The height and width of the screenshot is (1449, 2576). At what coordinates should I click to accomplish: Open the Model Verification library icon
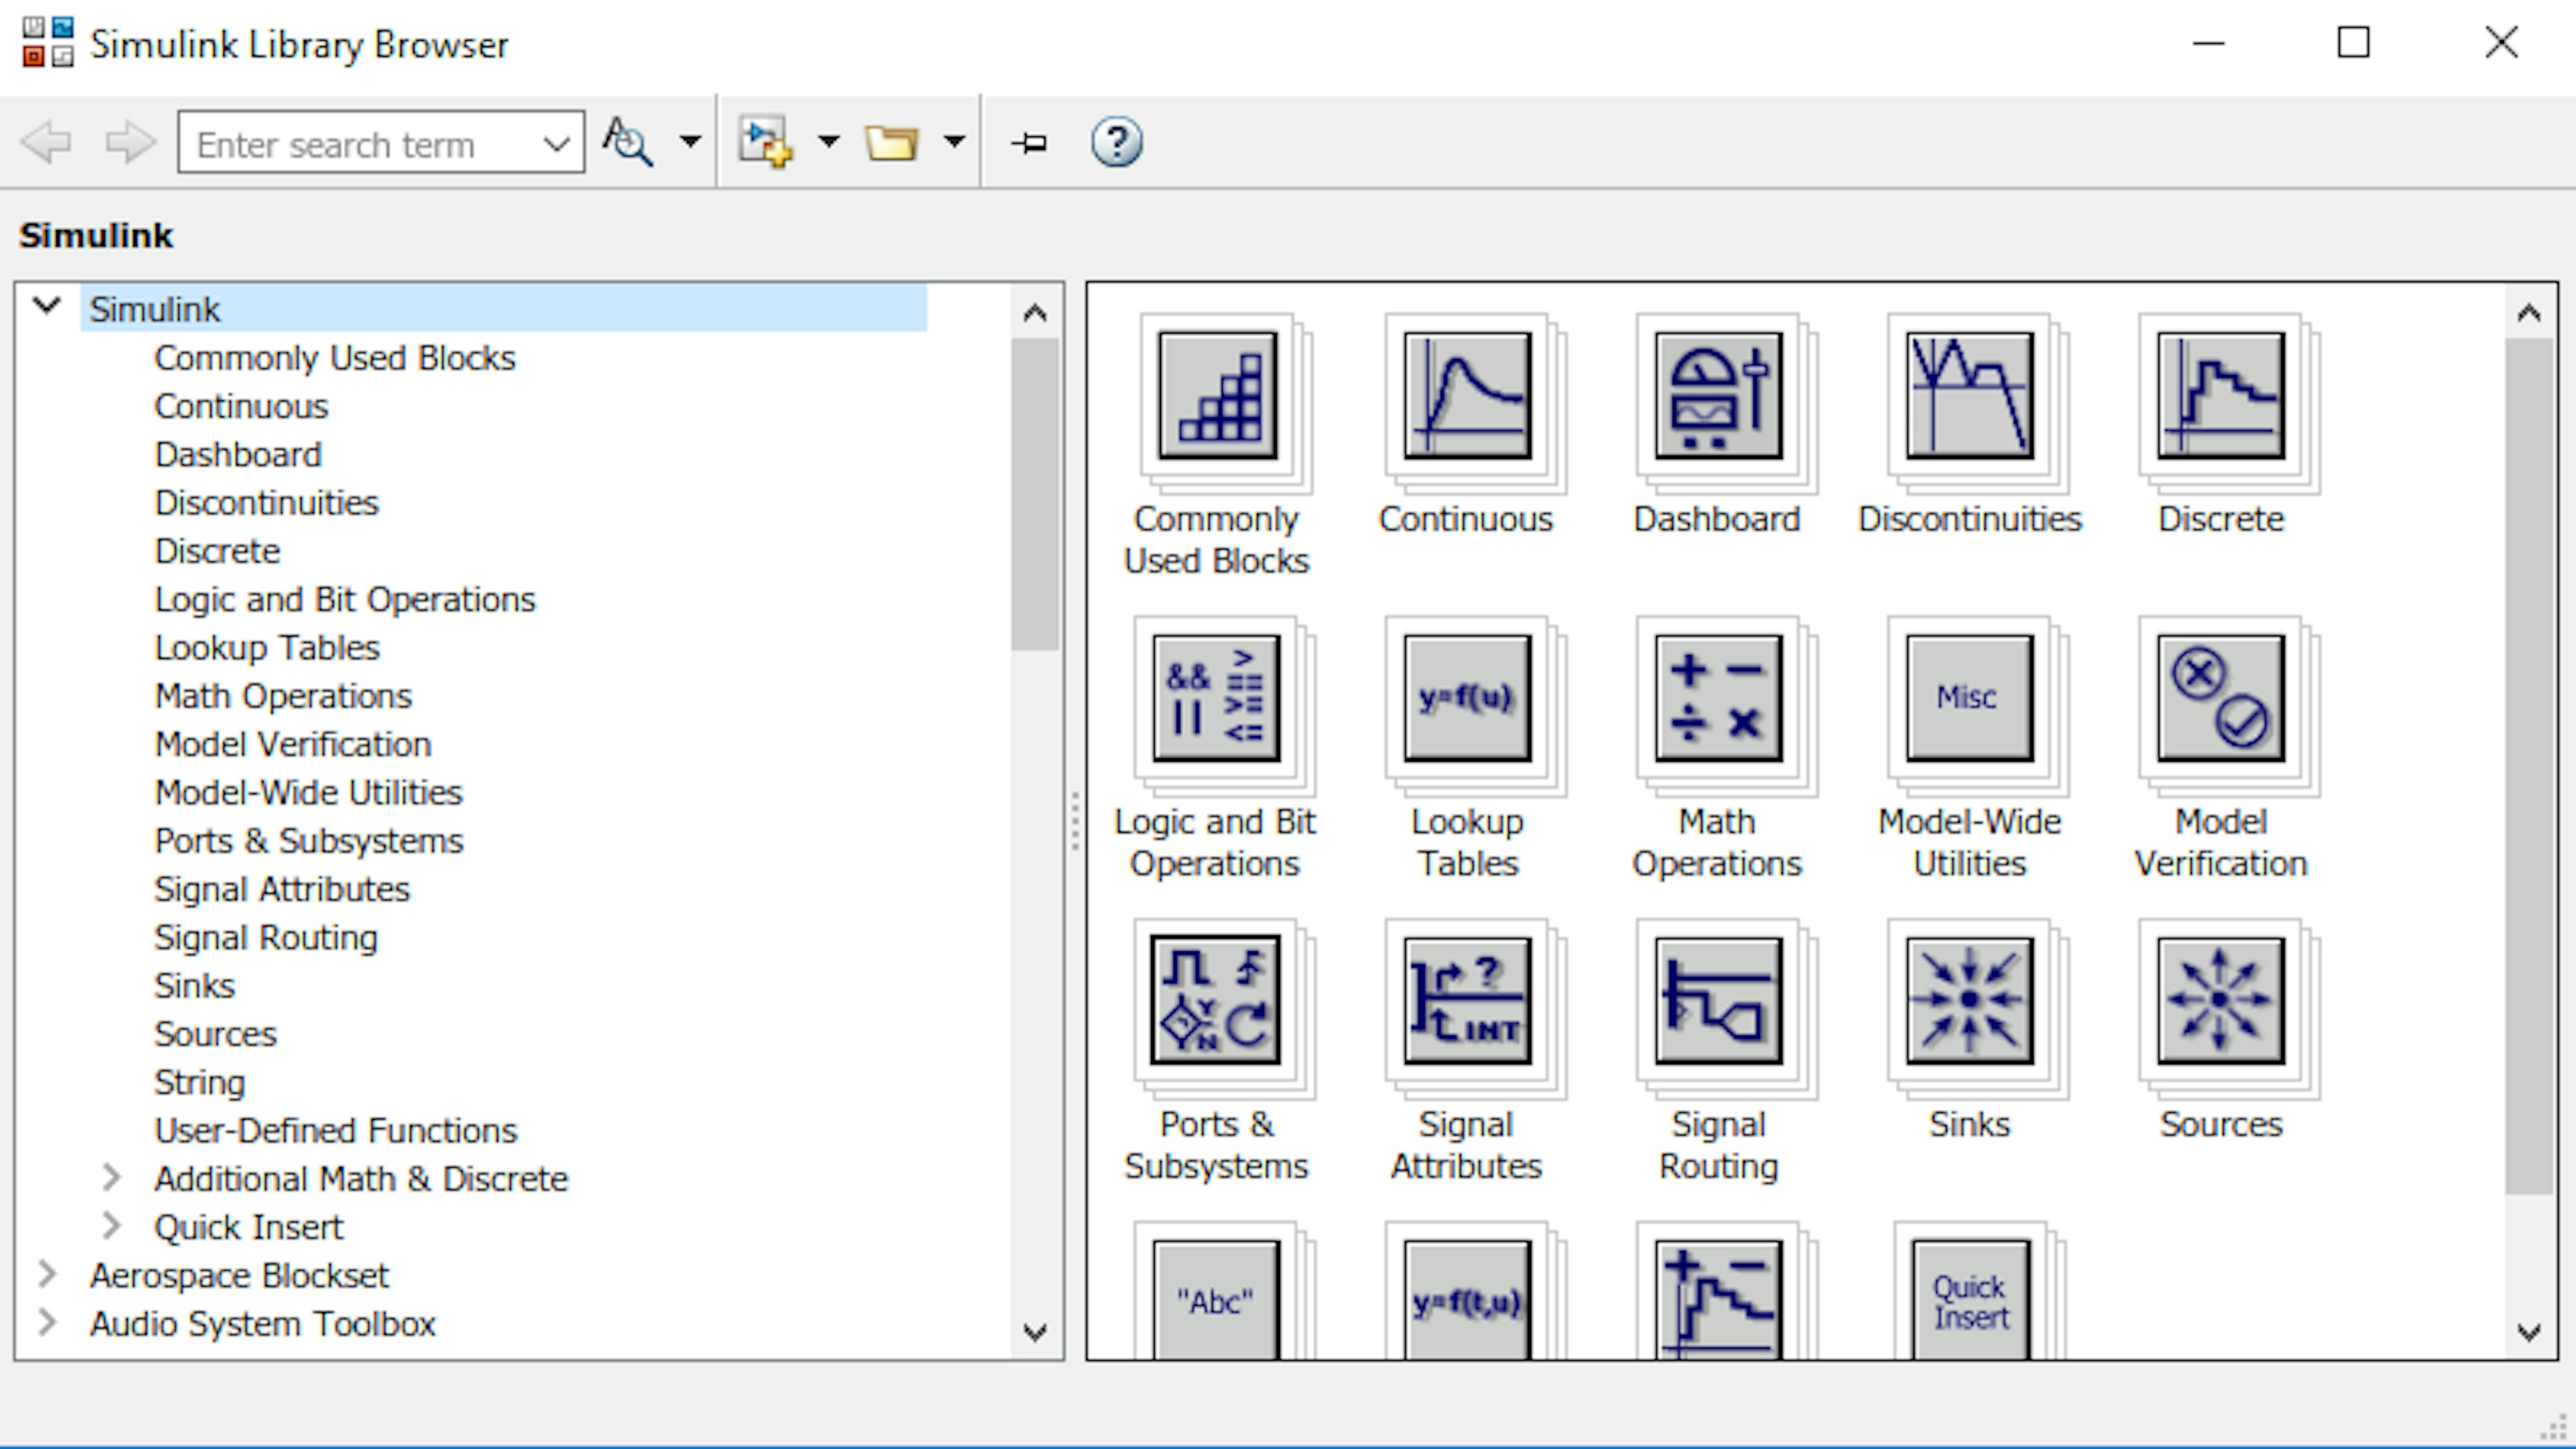(2220, 698)
